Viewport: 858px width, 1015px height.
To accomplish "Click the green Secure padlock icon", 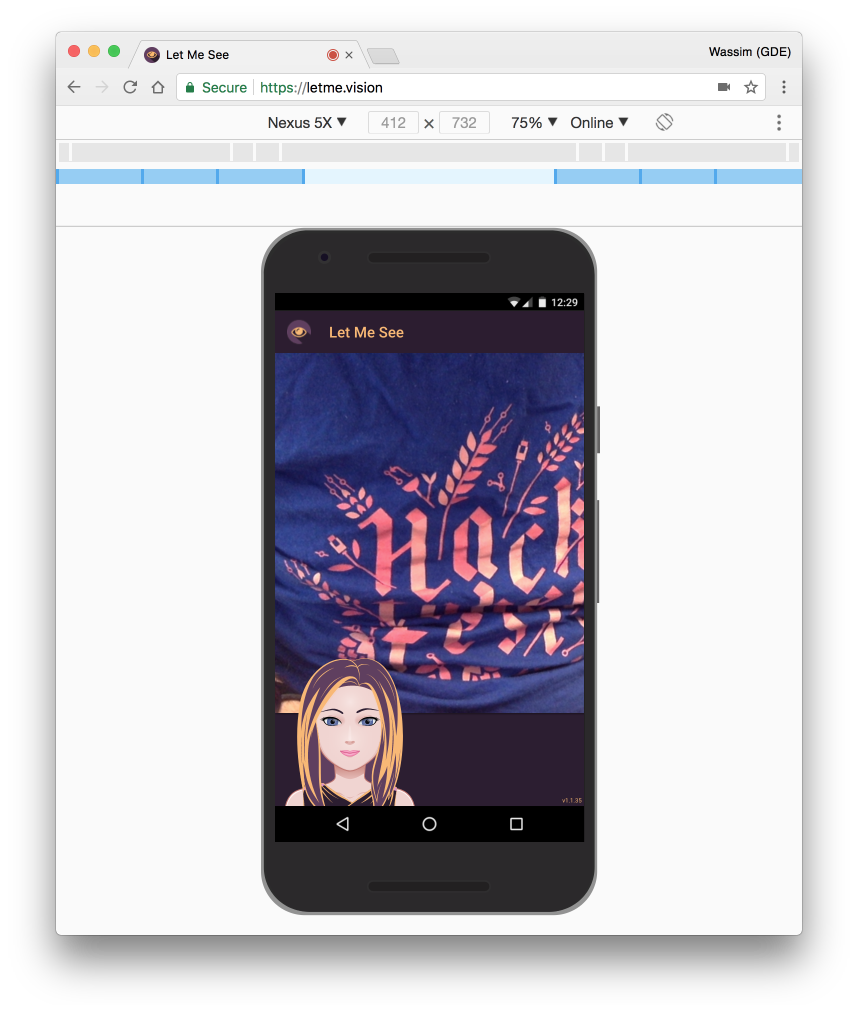I will tap(190, 87).
